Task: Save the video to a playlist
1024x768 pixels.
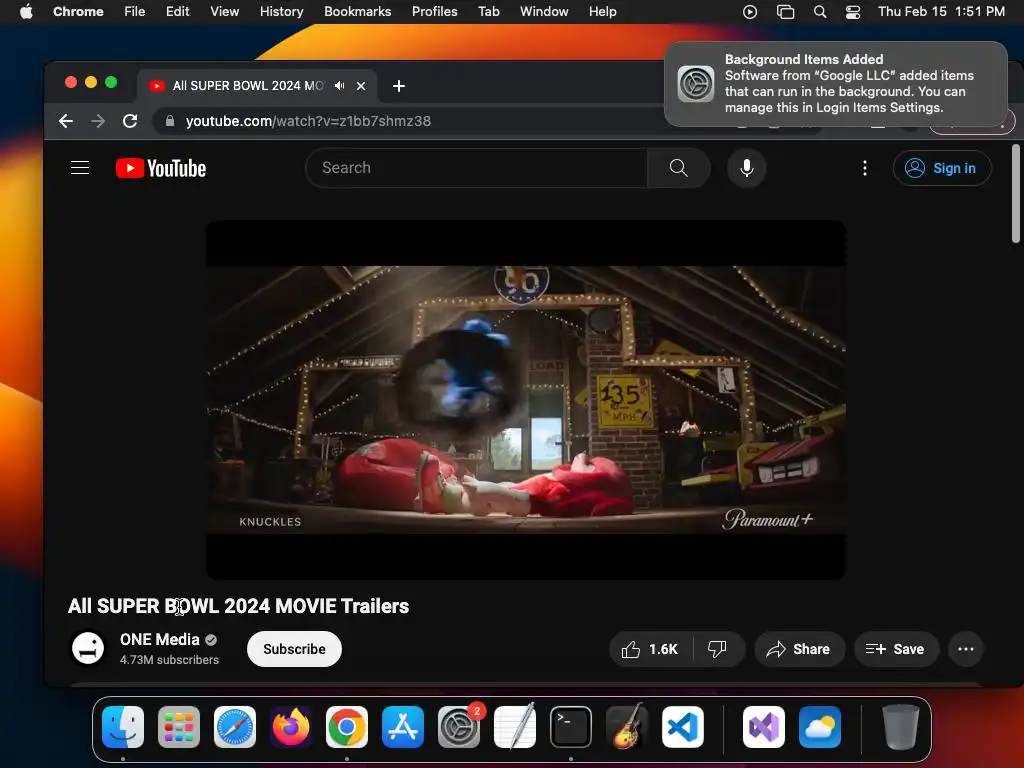Action: click(896, 649)
